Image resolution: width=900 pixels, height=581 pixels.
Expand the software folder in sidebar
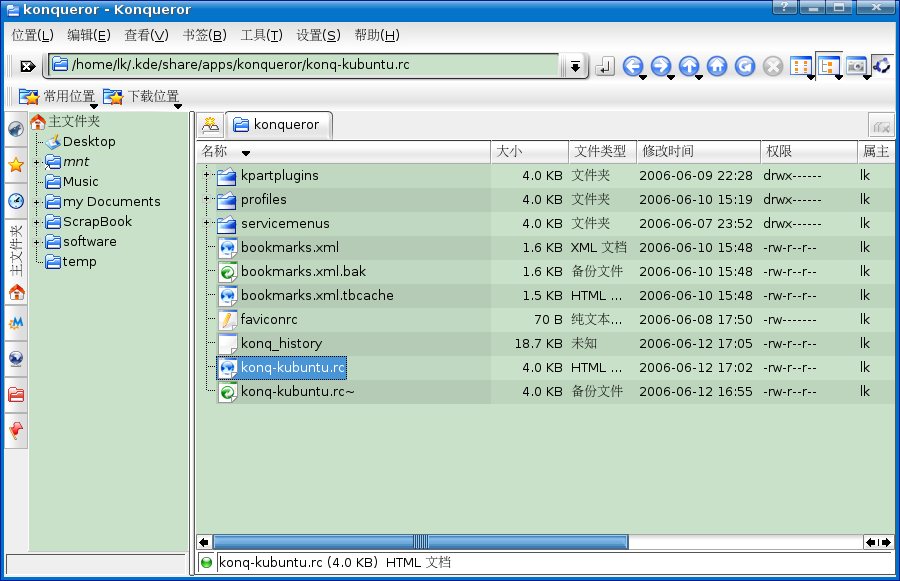pos(37,242)
